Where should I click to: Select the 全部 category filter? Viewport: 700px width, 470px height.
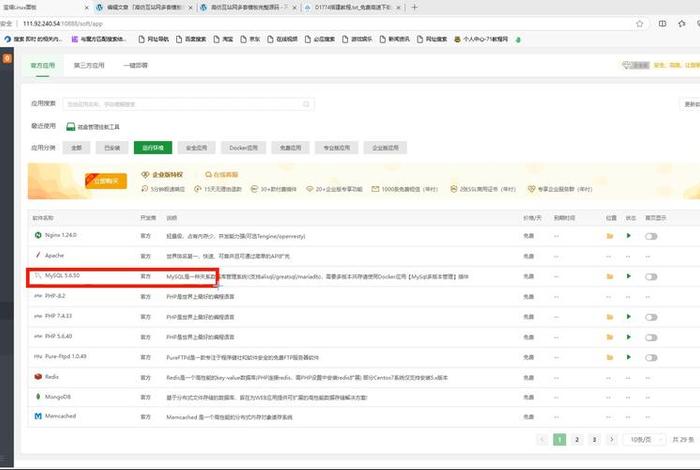point(76,148)
